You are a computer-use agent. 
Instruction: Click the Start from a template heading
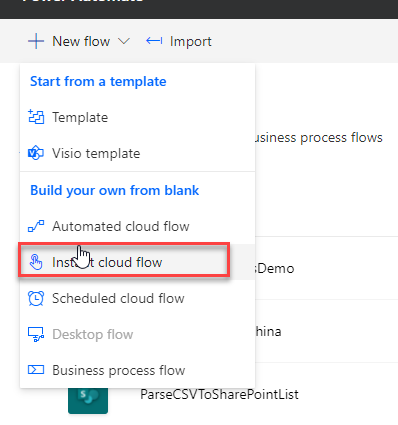click(98, 81)
